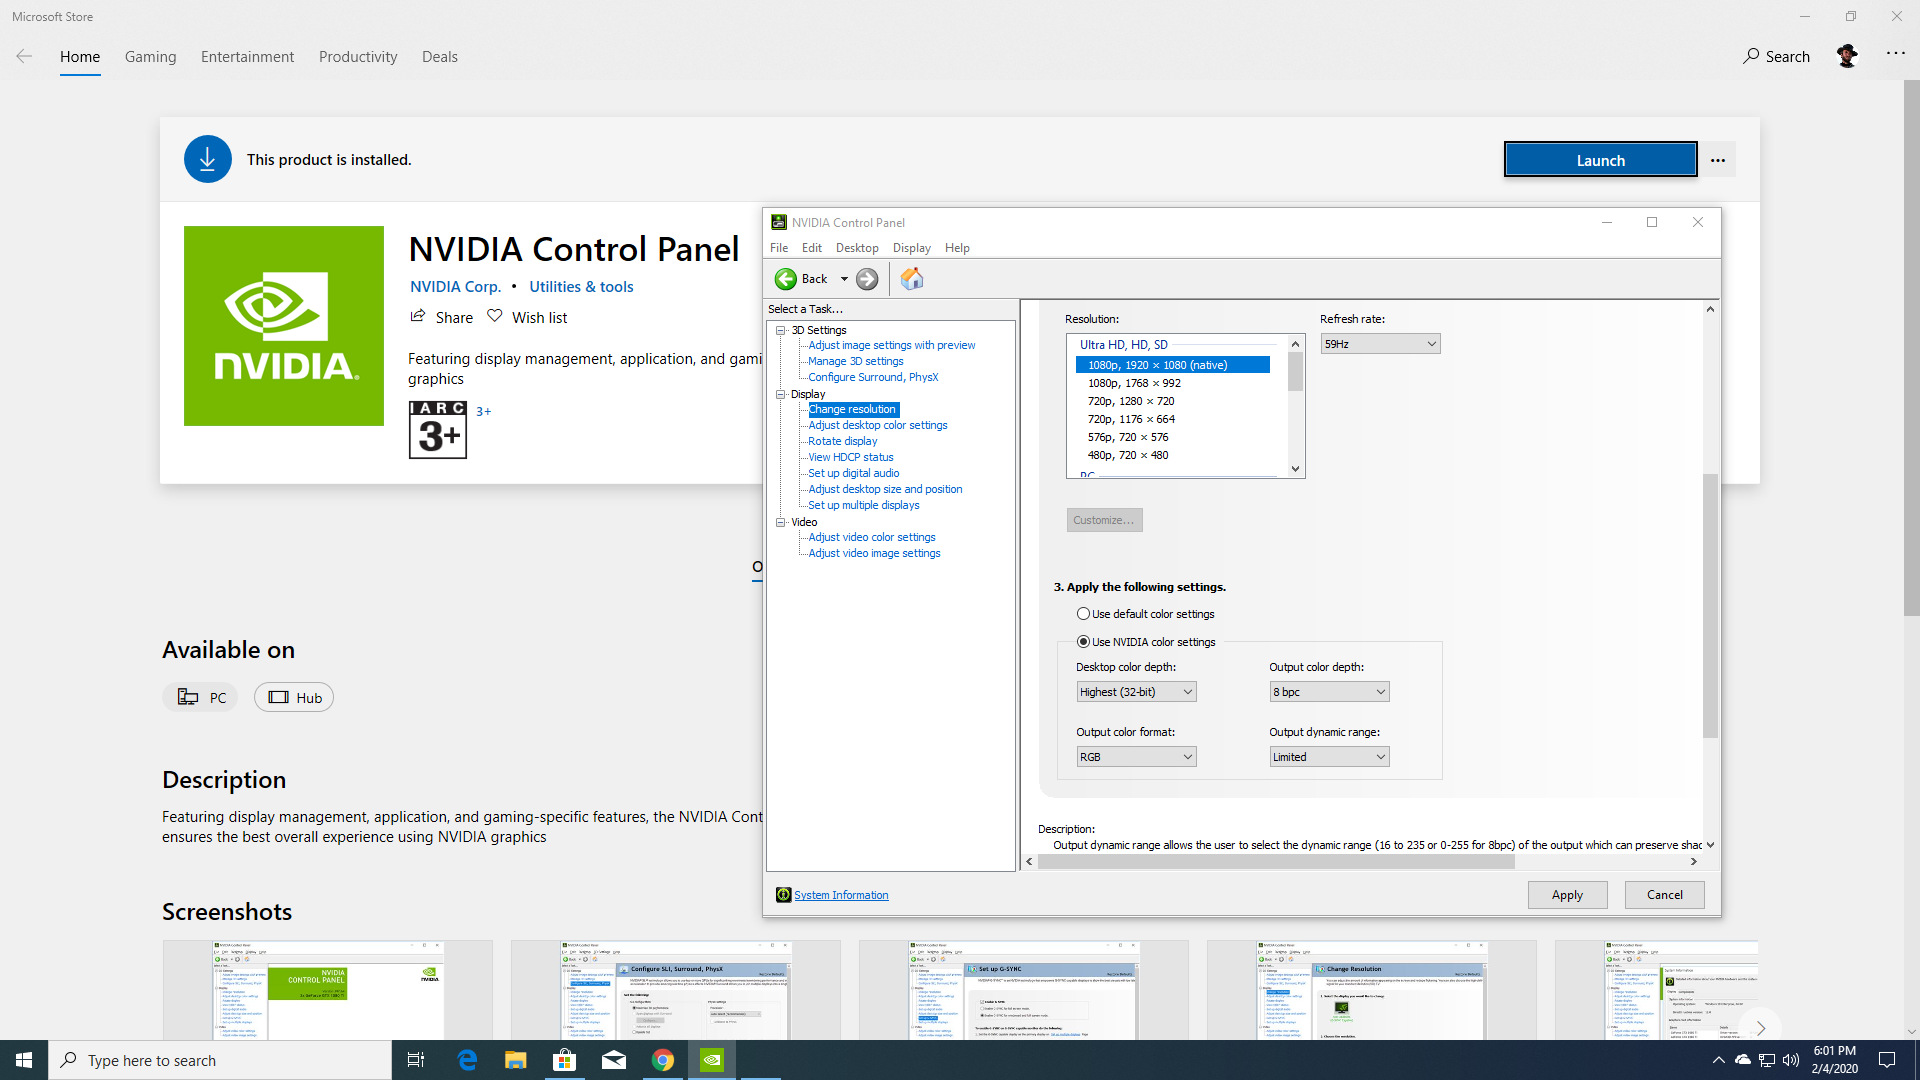Click the System Information icon
The width and height of the screenshot is (1920, 1080).
[783, 895]
